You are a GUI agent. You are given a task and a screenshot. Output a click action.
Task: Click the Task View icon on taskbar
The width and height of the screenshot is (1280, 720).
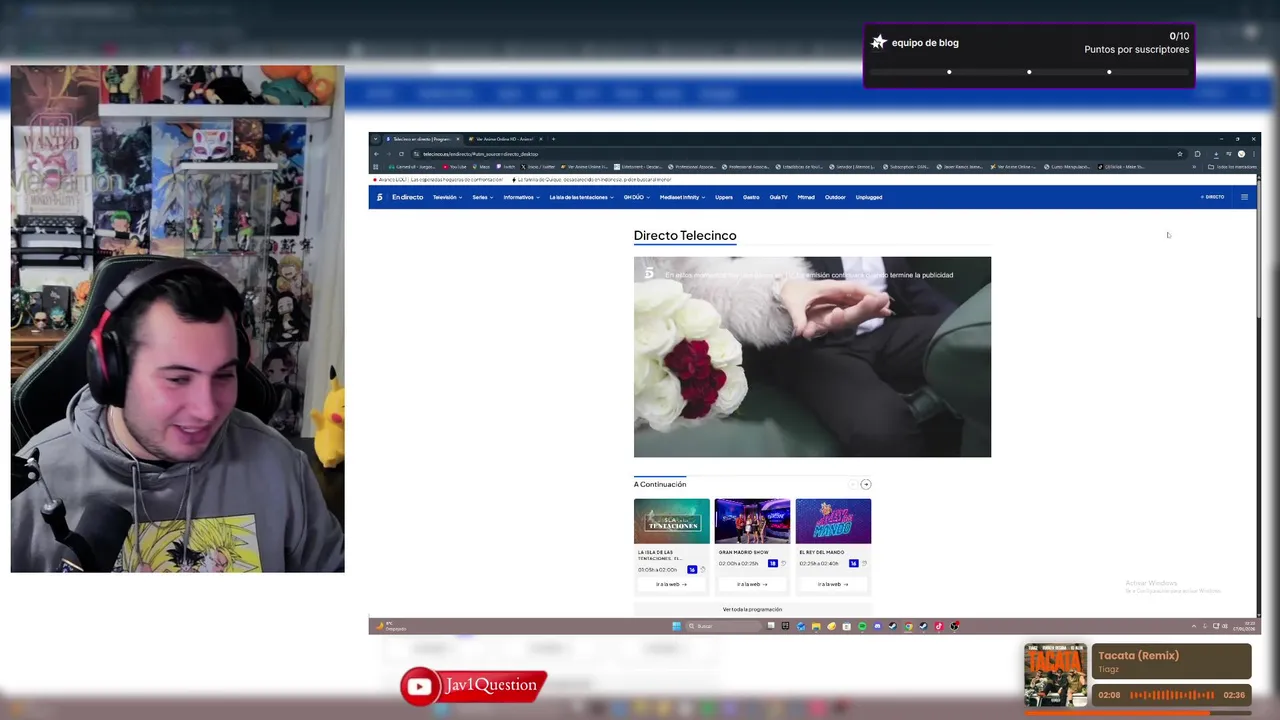[x=770, y=626]
